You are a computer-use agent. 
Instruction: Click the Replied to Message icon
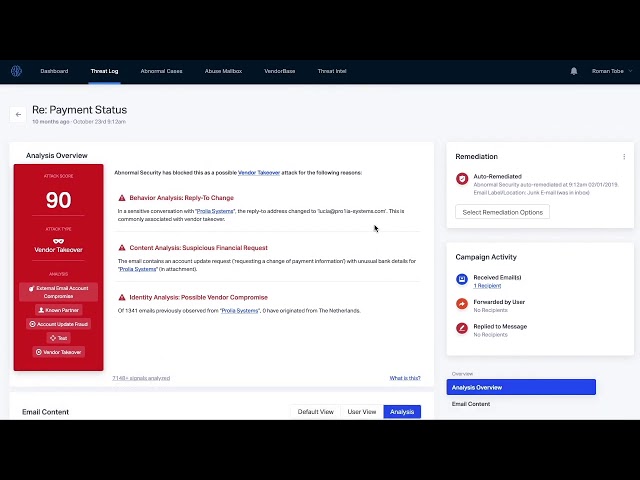[x=462, y=328]
